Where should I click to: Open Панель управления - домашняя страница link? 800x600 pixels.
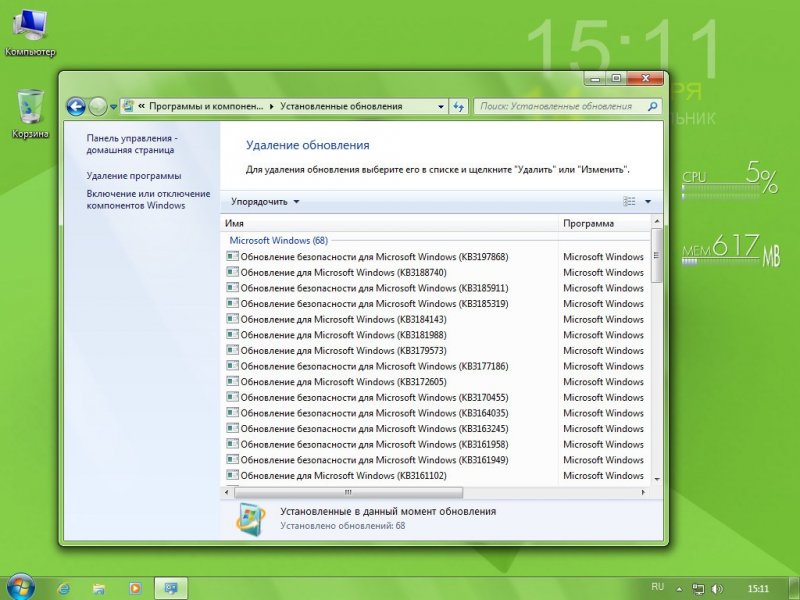tap(132, 144)
